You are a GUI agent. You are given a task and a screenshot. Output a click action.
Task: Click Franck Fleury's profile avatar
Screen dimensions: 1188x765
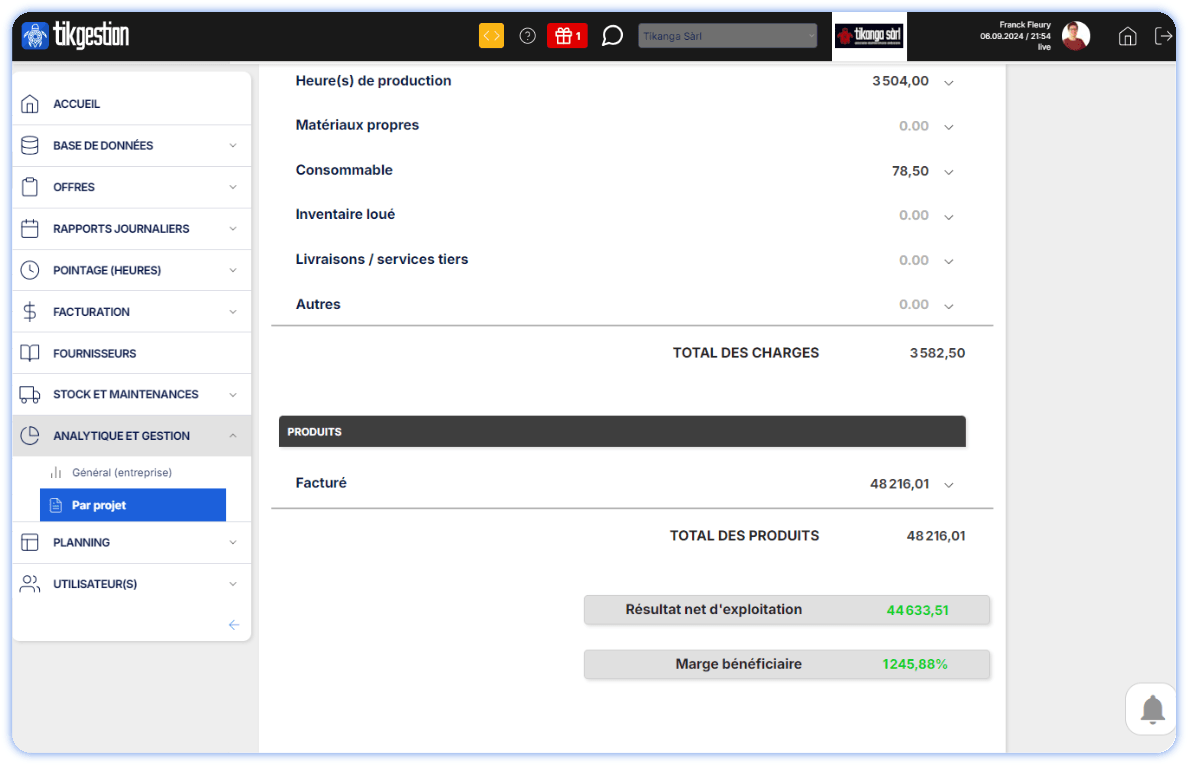(1075, 36)
